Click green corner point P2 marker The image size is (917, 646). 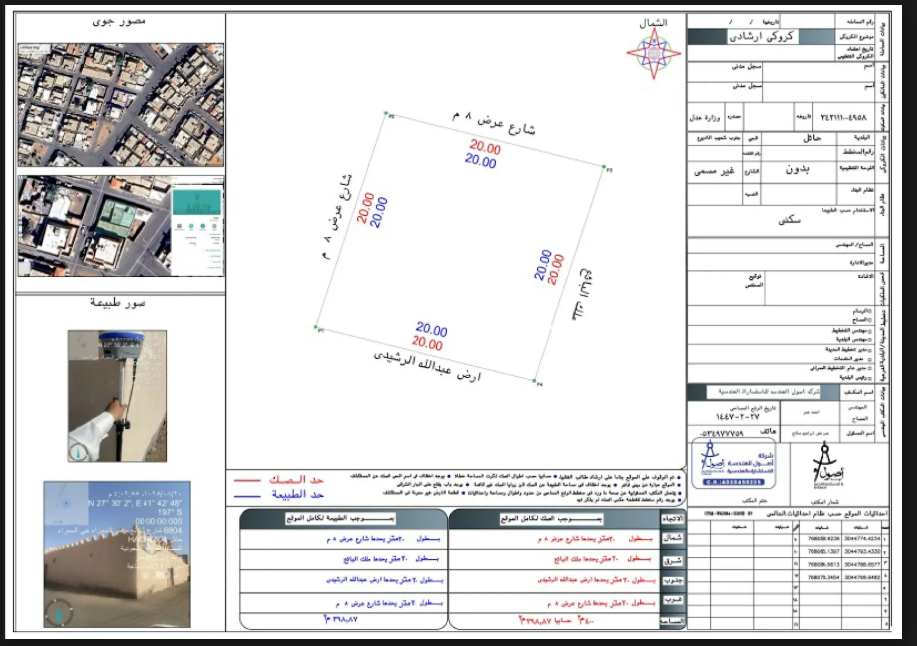tap(386, 113)
